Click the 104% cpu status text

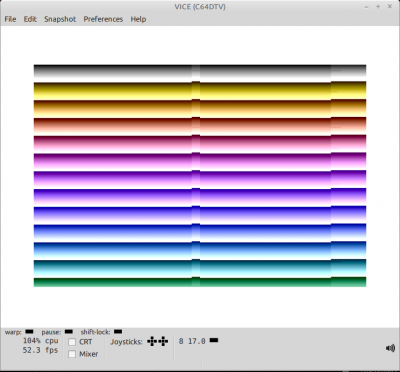[x=40, y=341]
